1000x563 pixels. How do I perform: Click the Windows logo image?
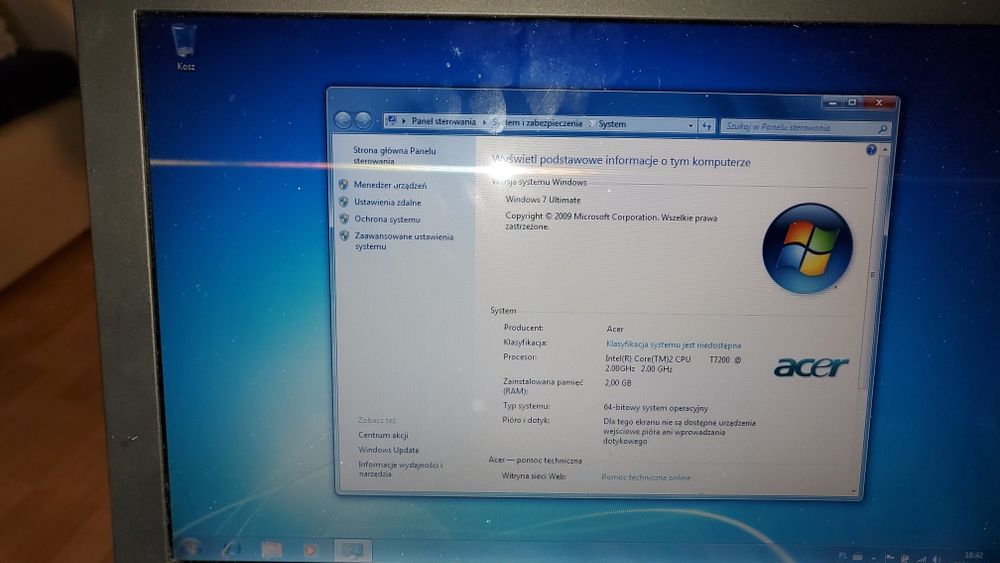point(807,248)
